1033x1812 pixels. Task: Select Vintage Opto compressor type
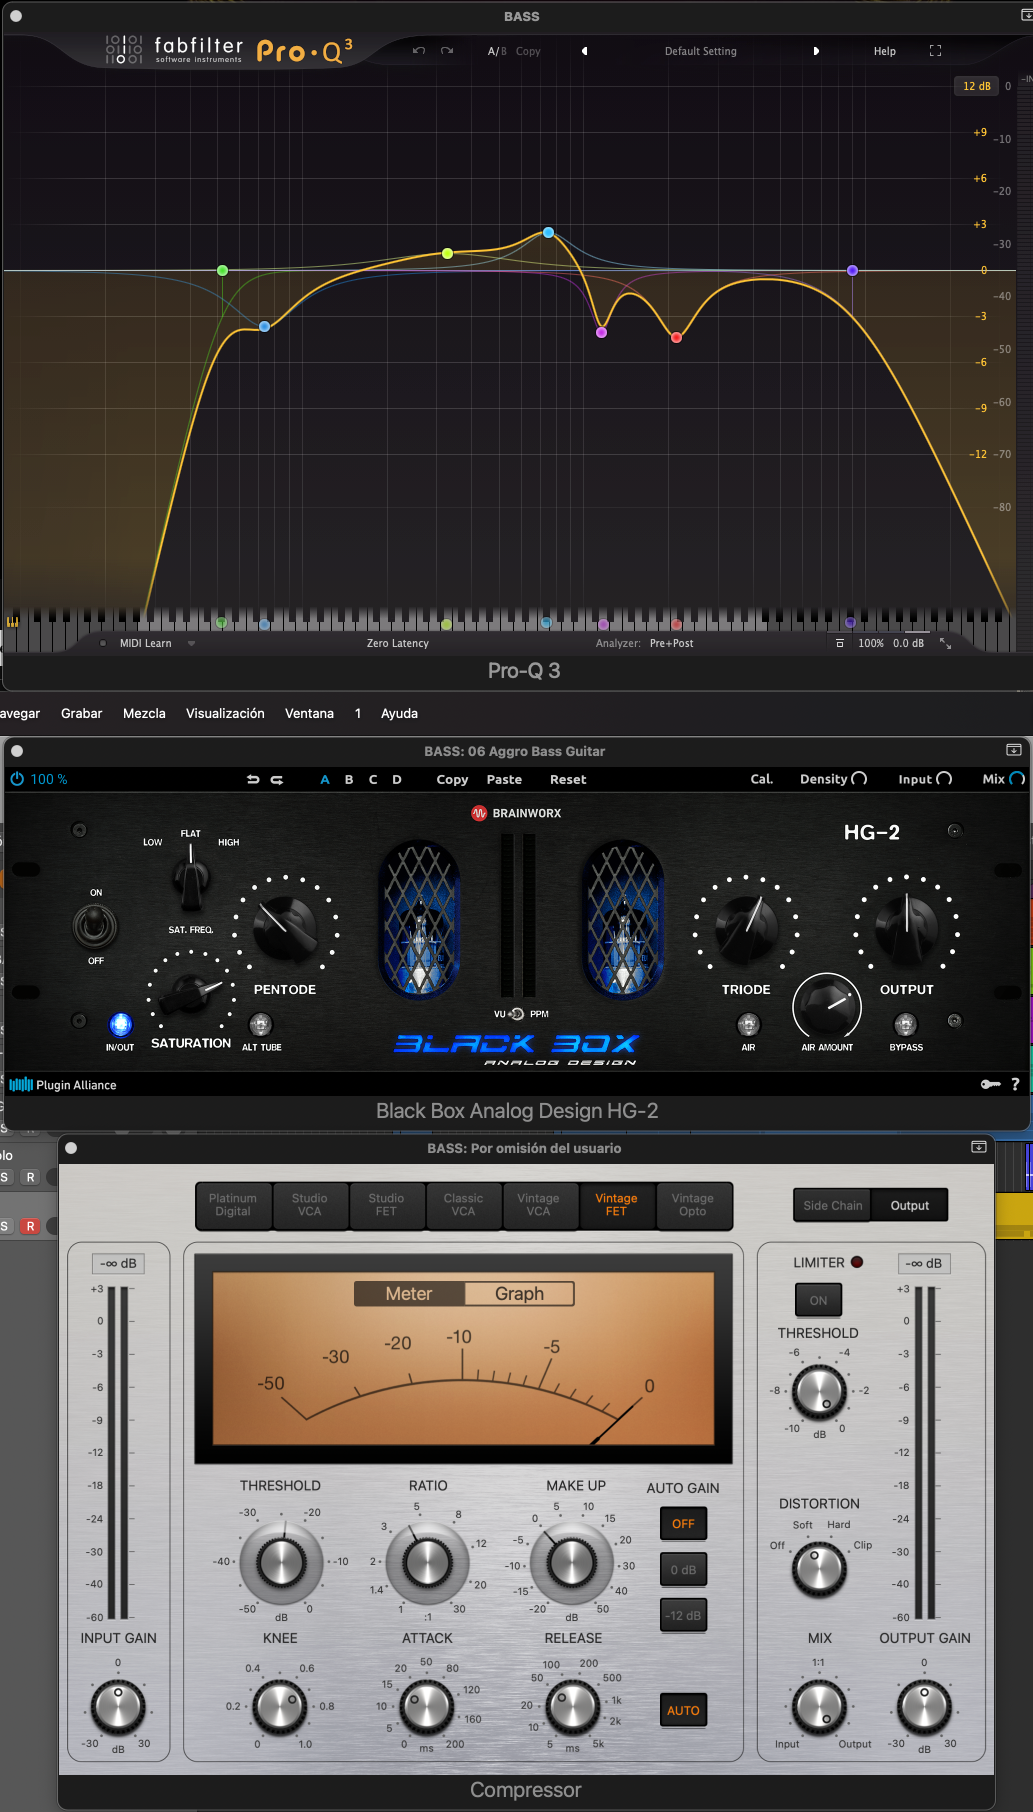pyautogui.click(x=693, y=1205)
